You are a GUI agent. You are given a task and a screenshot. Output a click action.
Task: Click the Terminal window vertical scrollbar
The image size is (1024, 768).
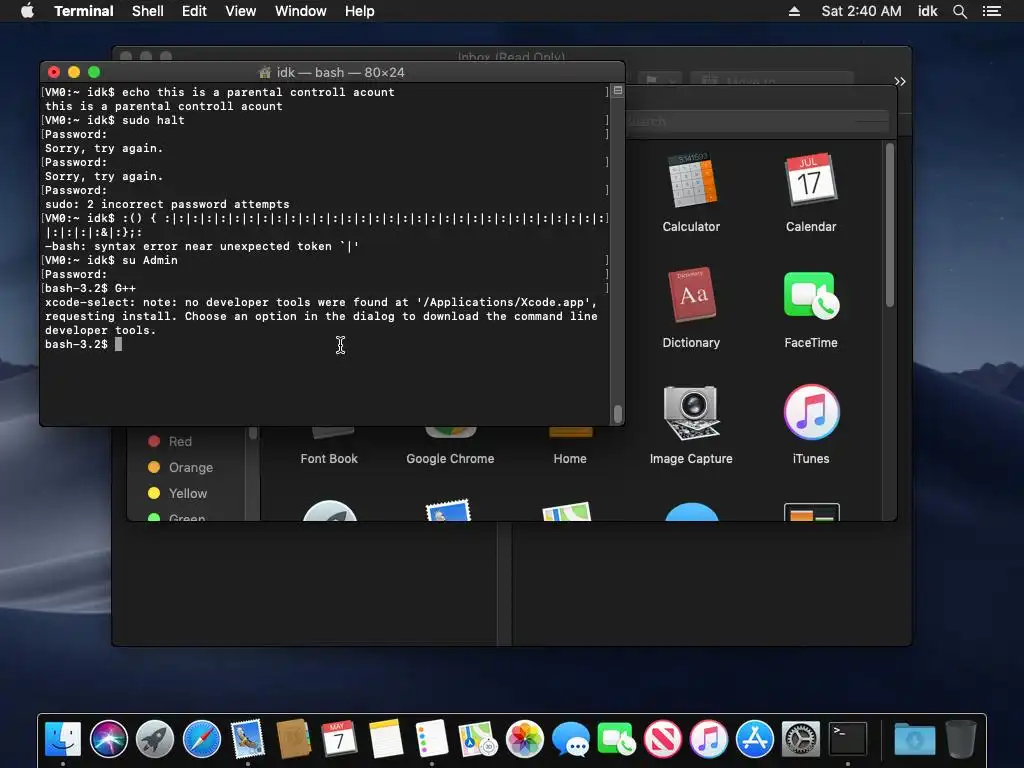point(618,414)
